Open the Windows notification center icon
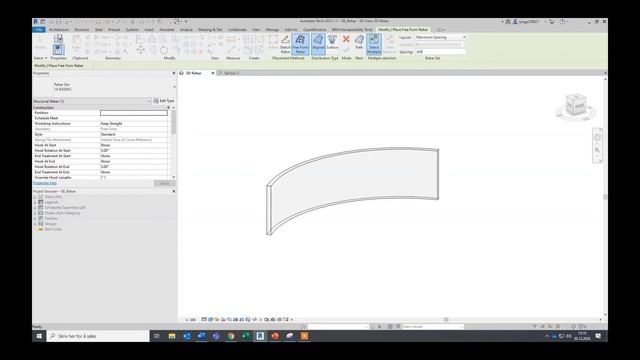Image resolution: width=640 pixels, height=360 pixels. (598, 336)
